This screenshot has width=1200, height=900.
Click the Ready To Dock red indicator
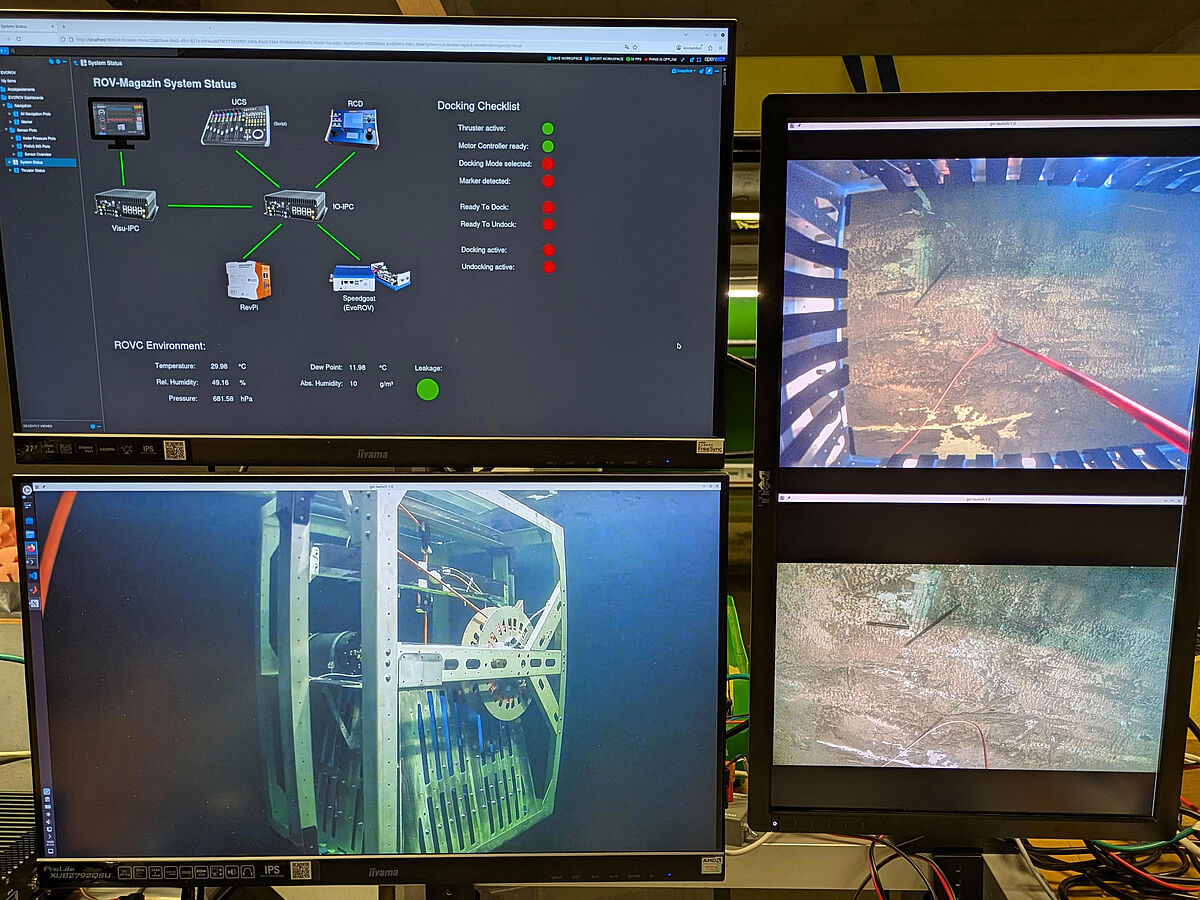coord(547,207)
